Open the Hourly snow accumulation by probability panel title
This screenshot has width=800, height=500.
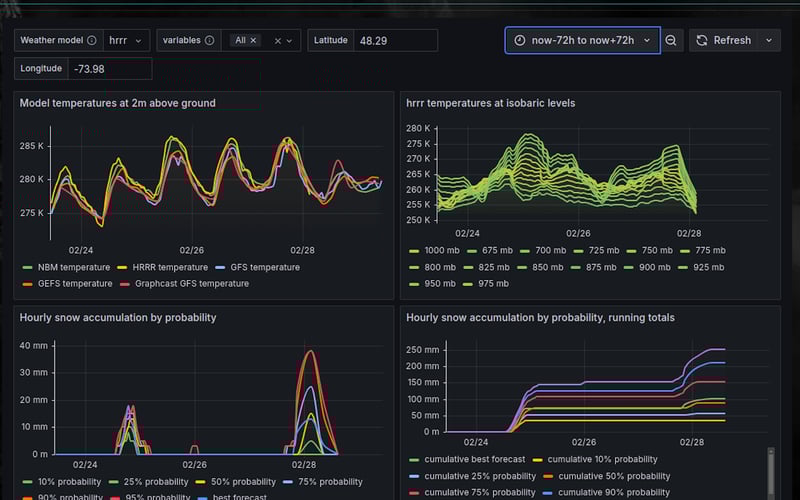pos(118,317)
